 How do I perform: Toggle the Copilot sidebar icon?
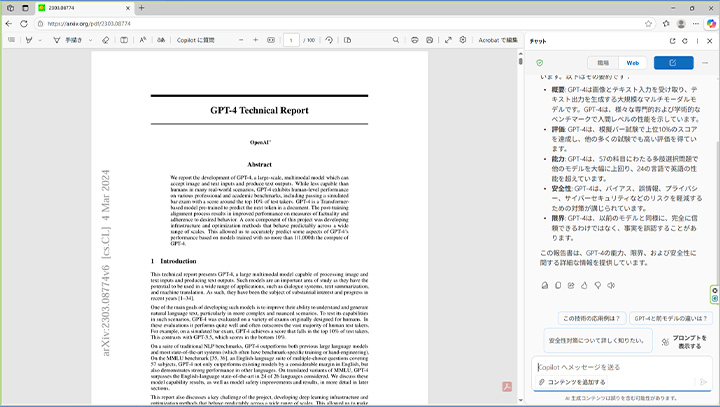pos(711,23)
